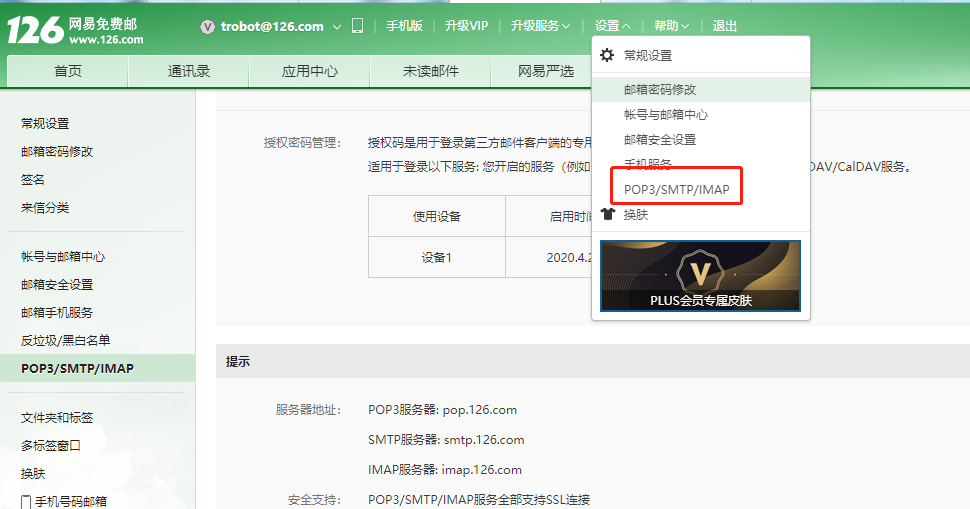Open the 应用中心 tab
The width and height of the screenshot is (970, 509).
click(x=309, y=71)
